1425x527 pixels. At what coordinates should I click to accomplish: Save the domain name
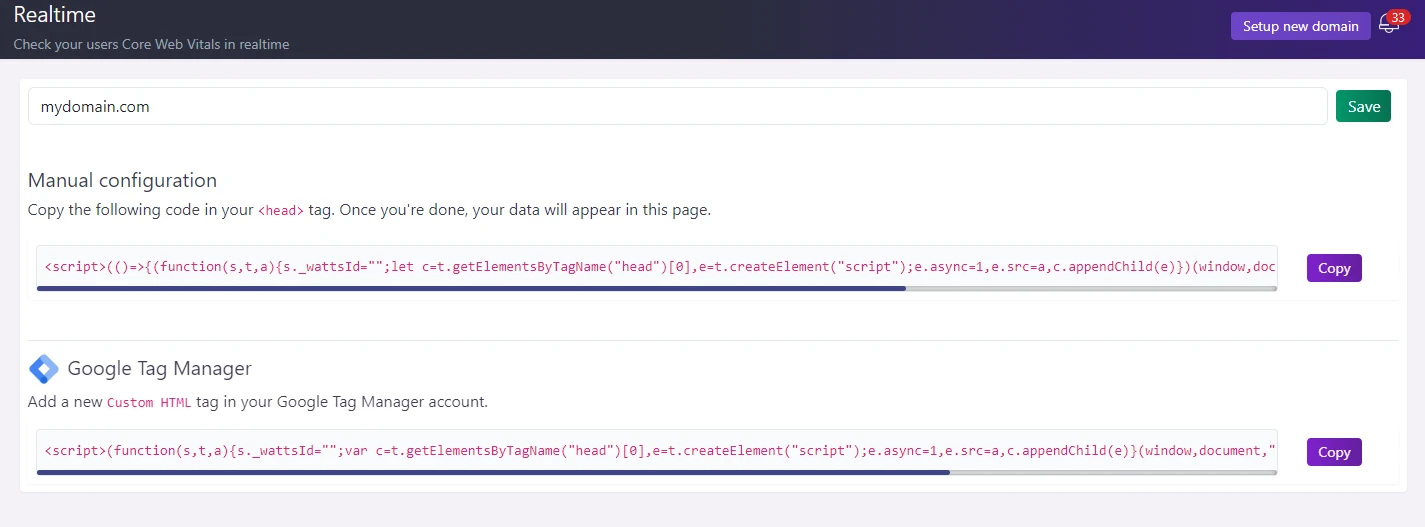click(1363, 106)
